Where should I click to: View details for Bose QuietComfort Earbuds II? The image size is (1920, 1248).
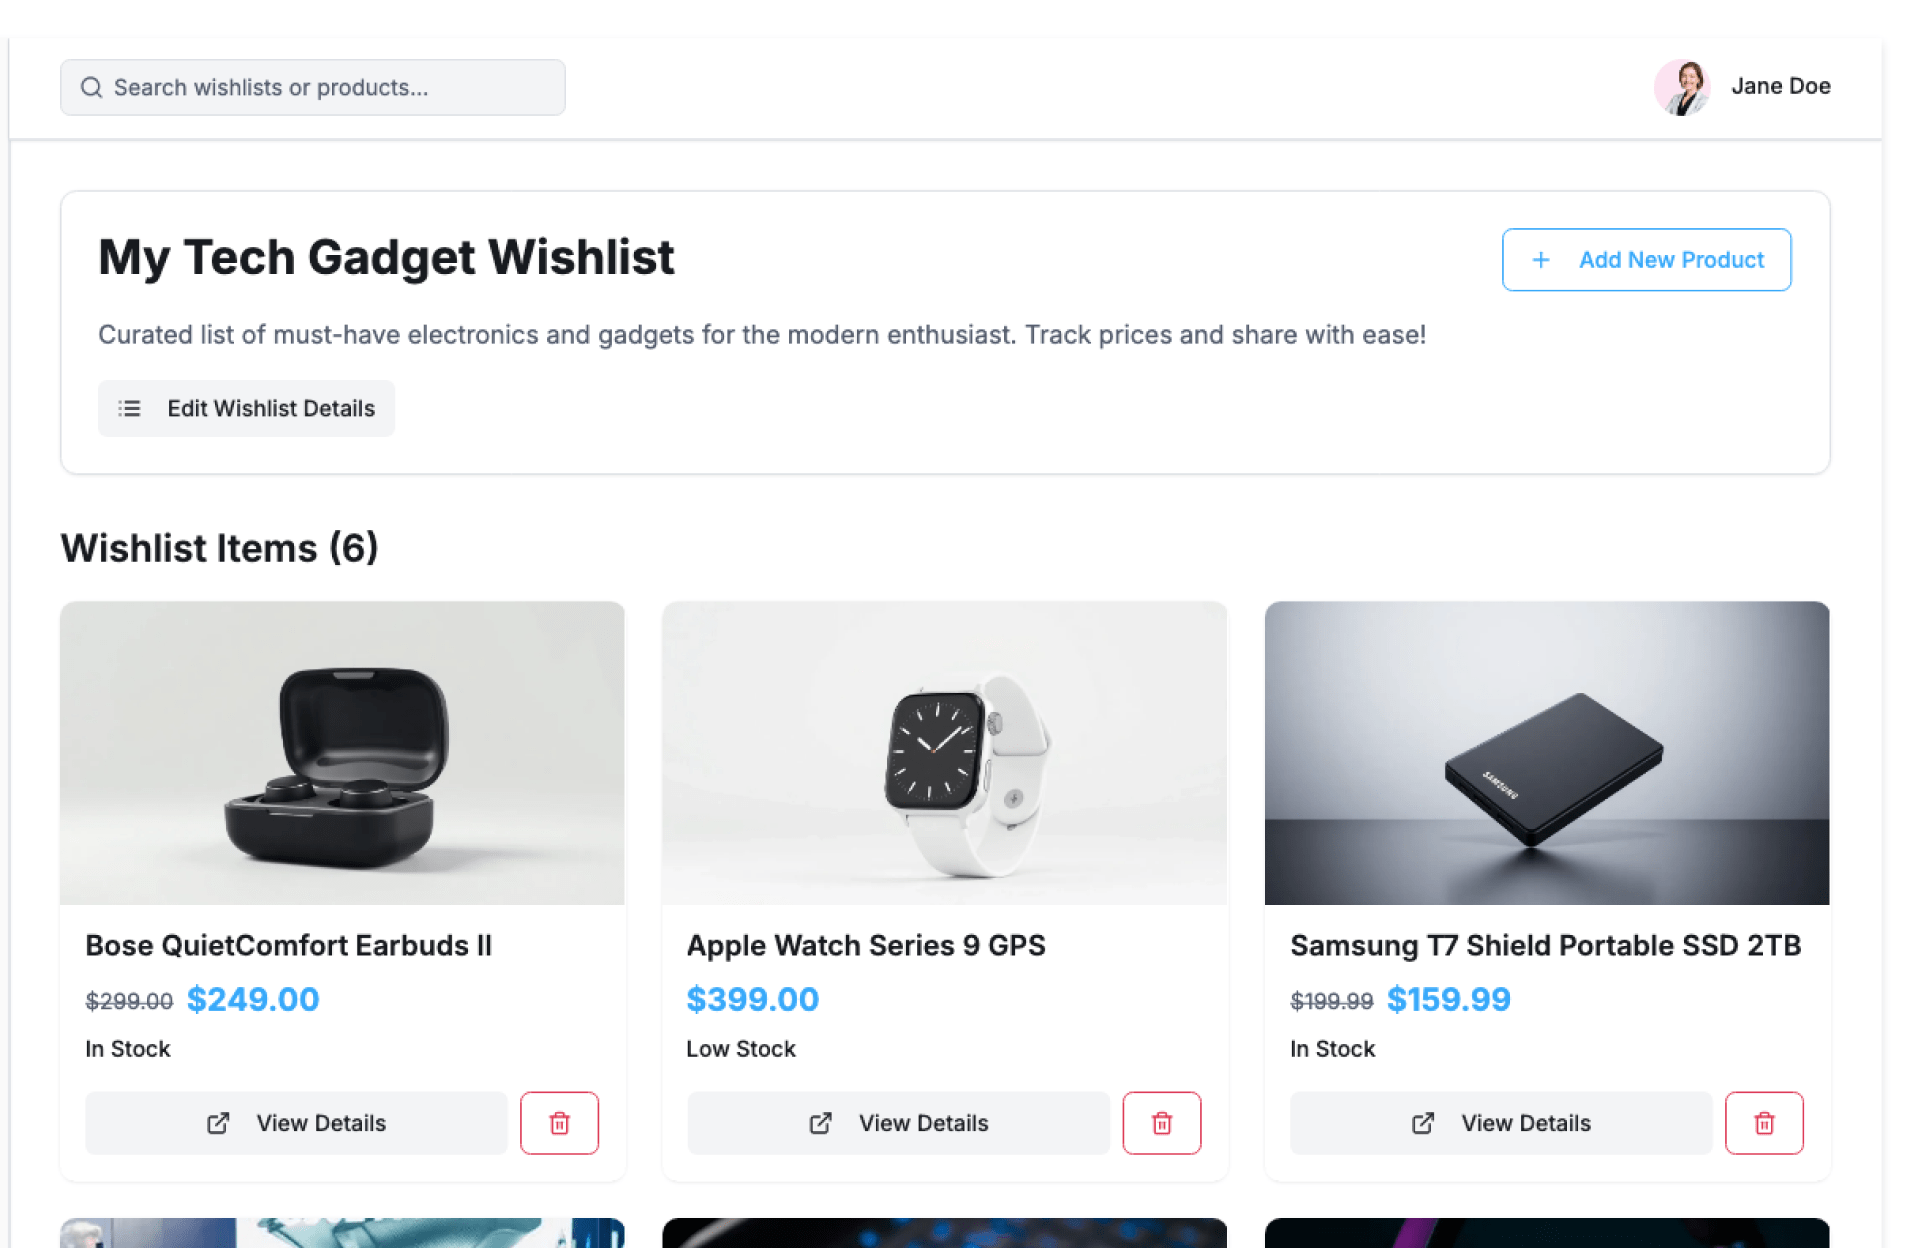click(x=296, y=1123)
